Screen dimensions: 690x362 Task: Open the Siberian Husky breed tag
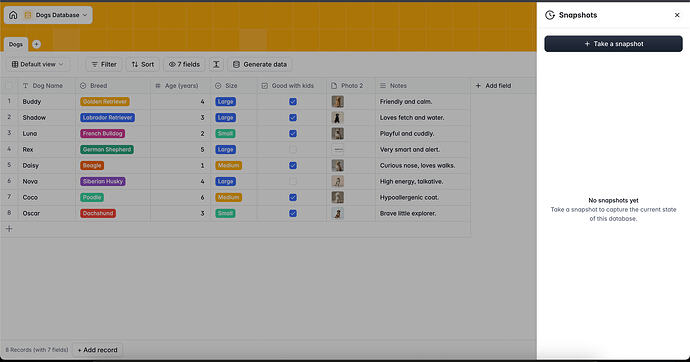103,181
